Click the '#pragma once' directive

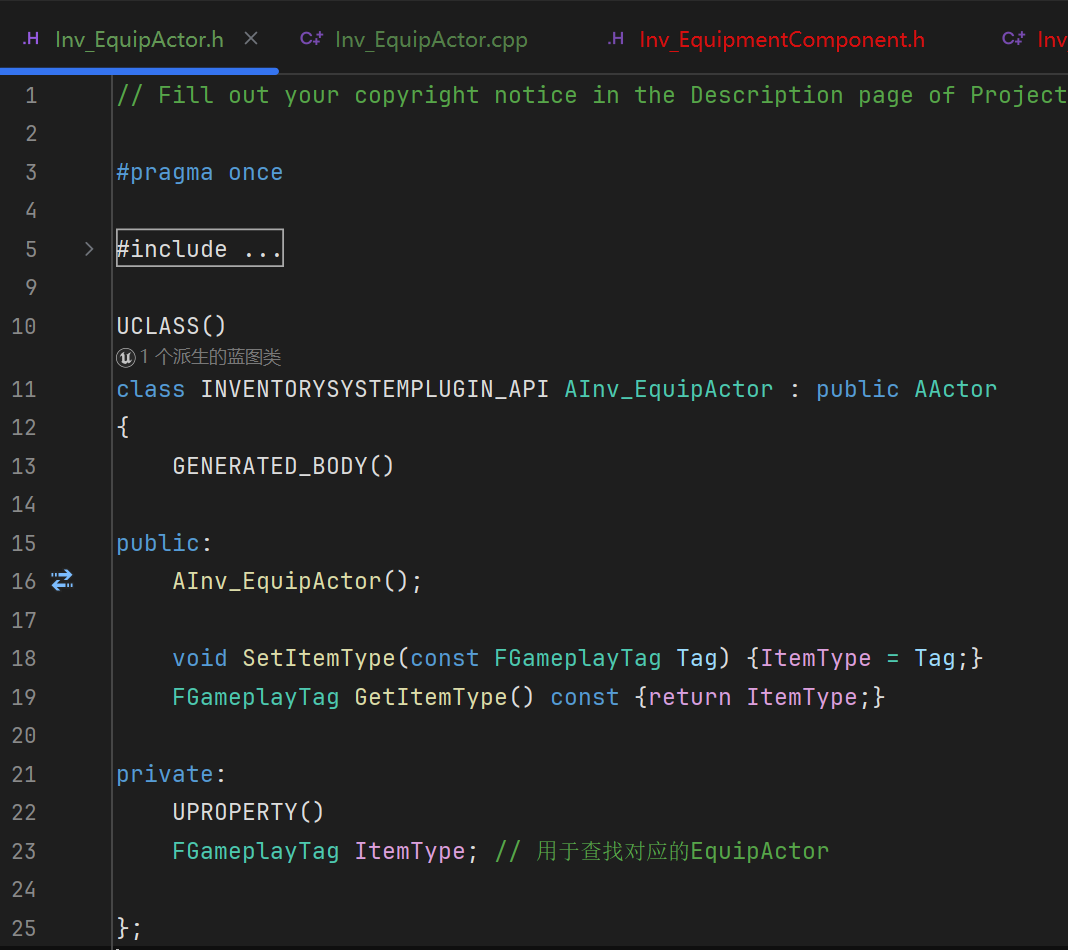click(x=200, y=172)
